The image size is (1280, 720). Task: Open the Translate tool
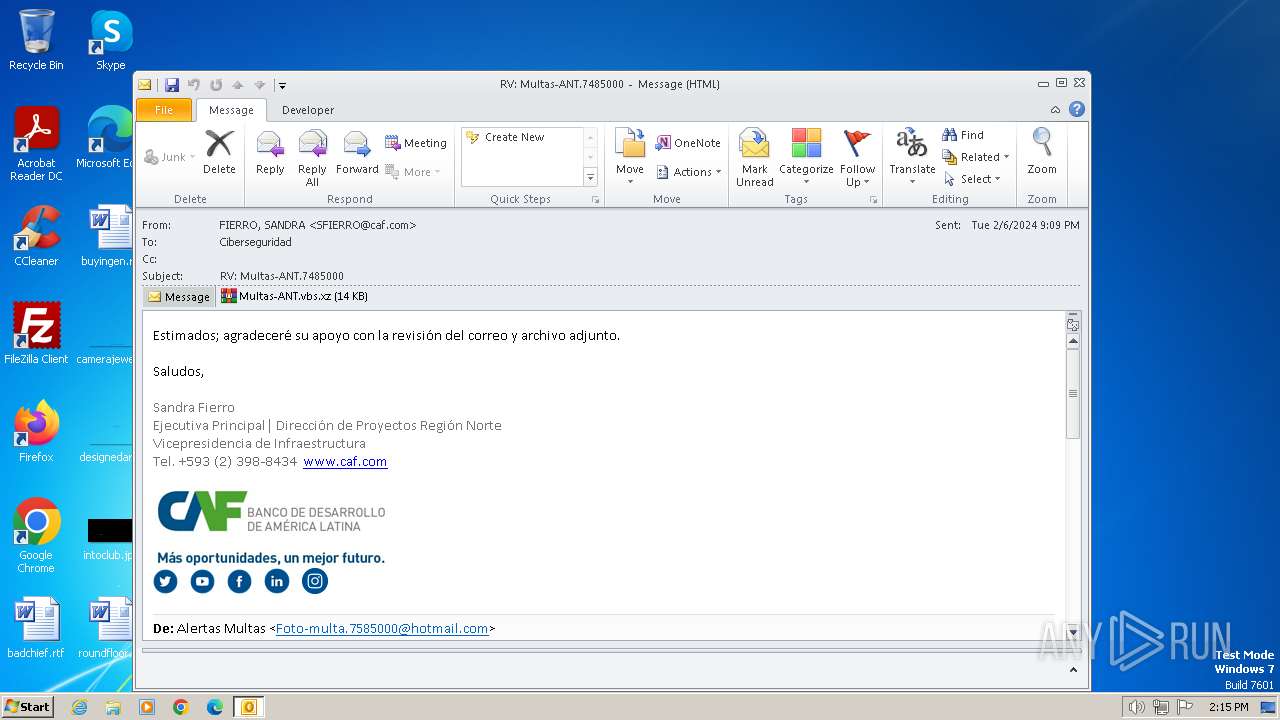912,158
